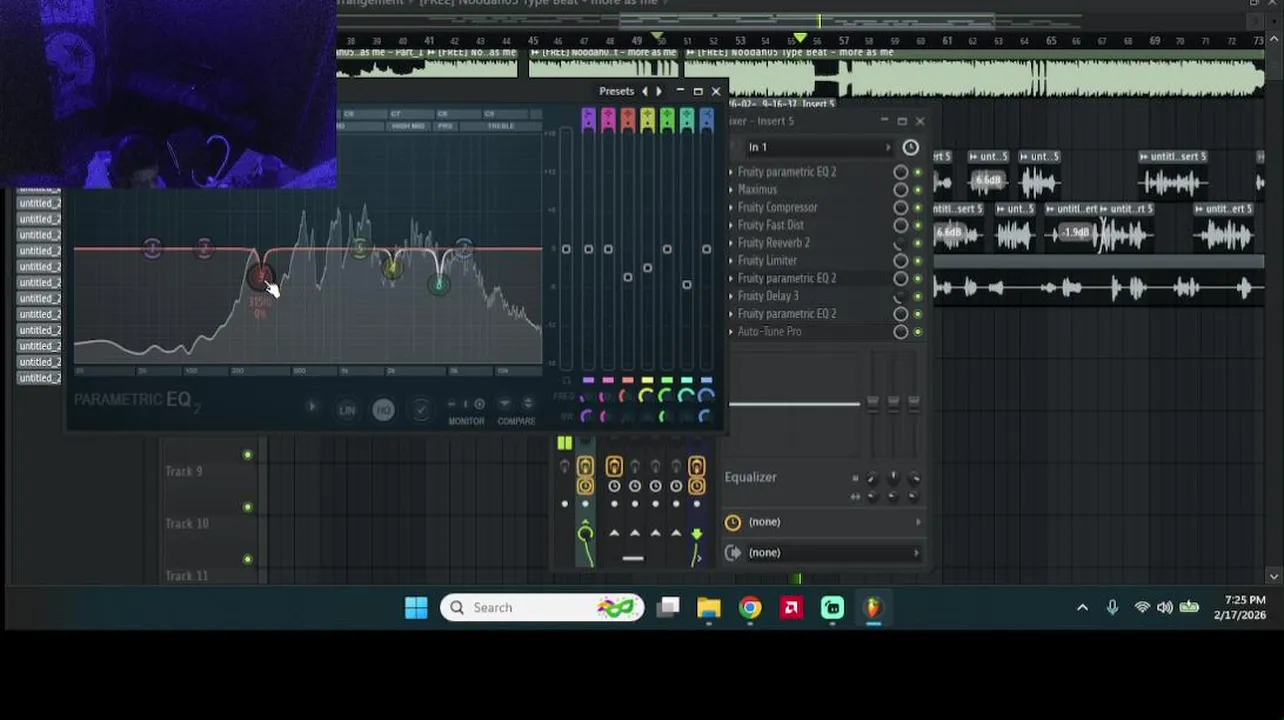Image resolution: width=1284 pixels, height=720 pixels.
Task: Disable Fruity Compressor with its green light
Action: 918,207
